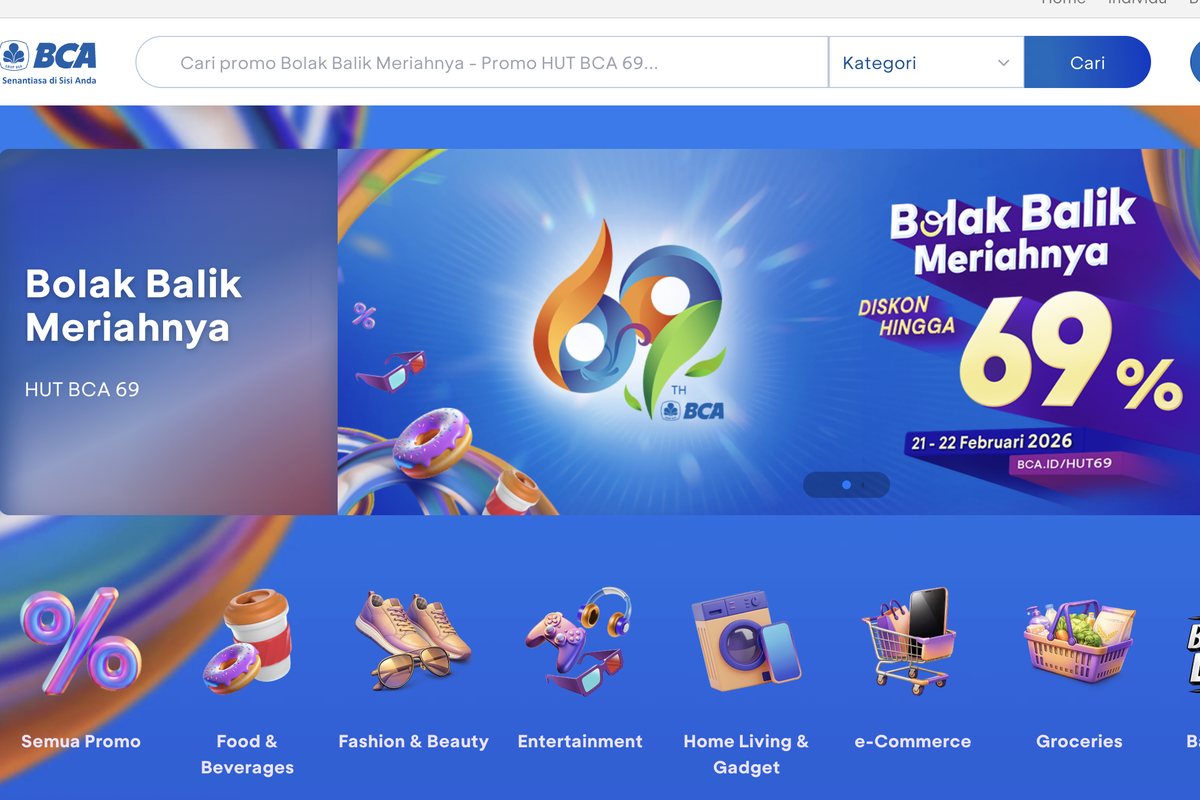Open the Bolak Balik Meriahnya 69% banner

point(768,332)
